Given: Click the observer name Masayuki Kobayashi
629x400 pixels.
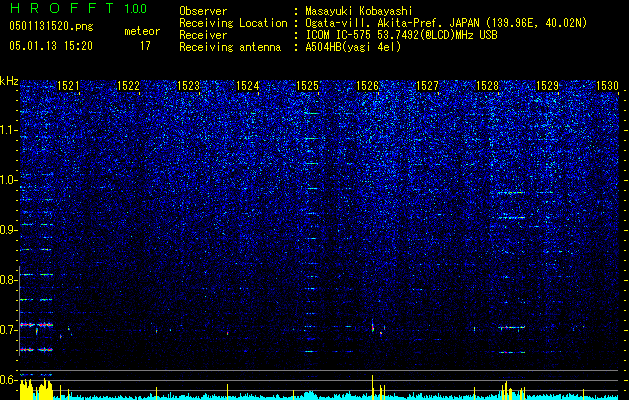Looking at the screenshot, I should click(359, 11).
